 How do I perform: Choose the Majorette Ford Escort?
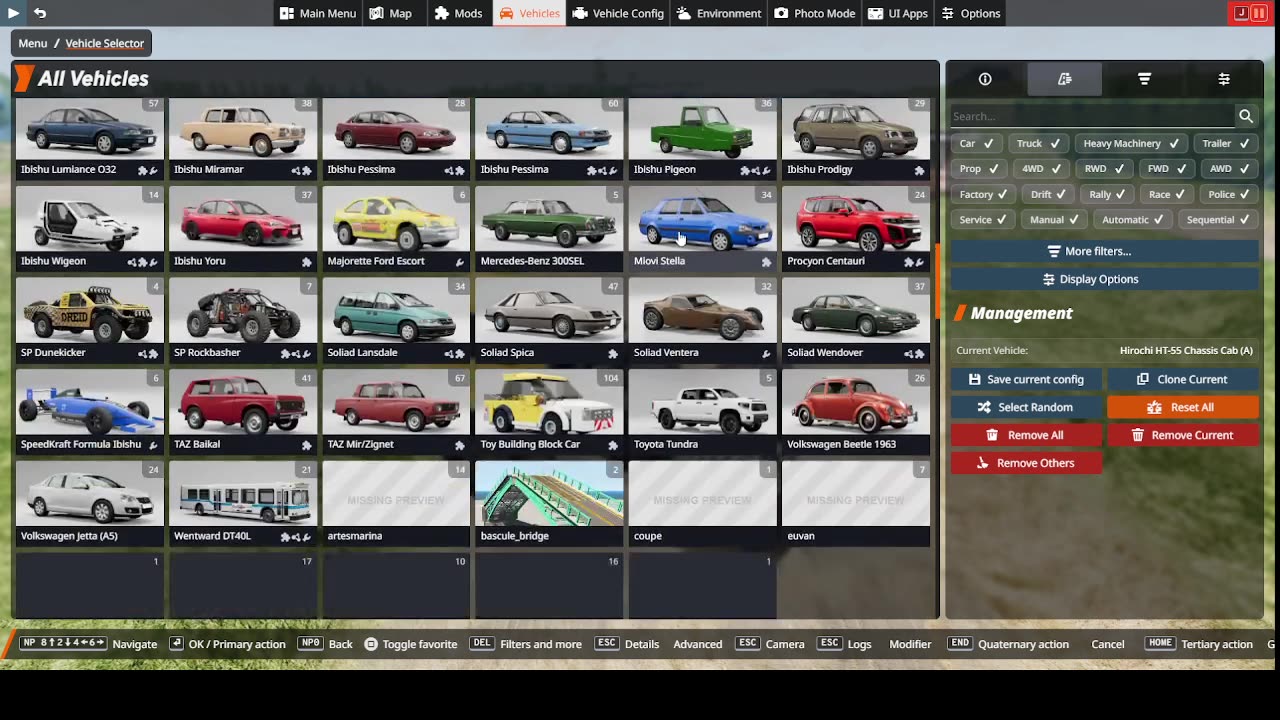coord(396,229)
